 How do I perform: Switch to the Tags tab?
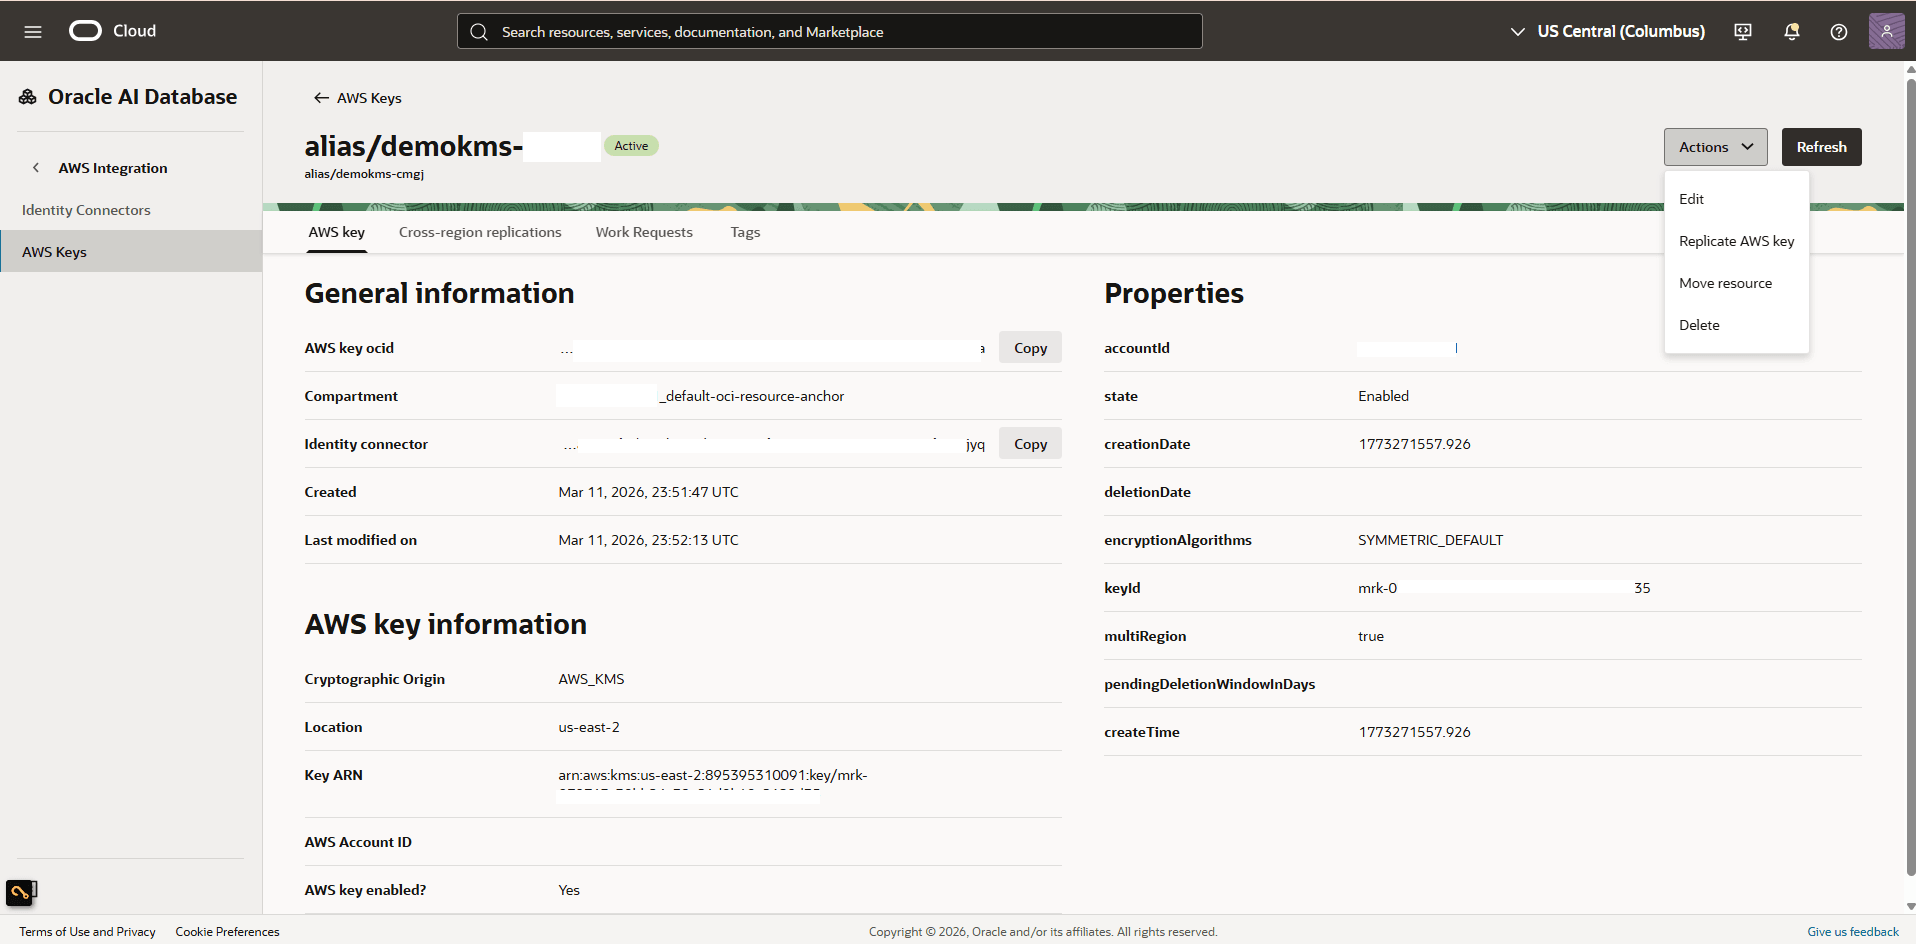click(744, 231)
